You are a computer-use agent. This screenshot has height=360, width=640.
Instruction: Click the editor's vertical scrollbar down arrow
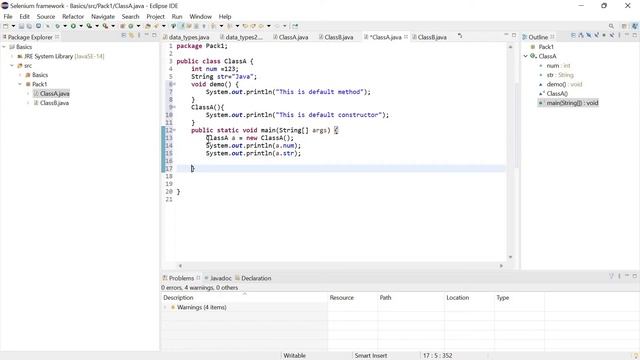click(x=510, y=257)
